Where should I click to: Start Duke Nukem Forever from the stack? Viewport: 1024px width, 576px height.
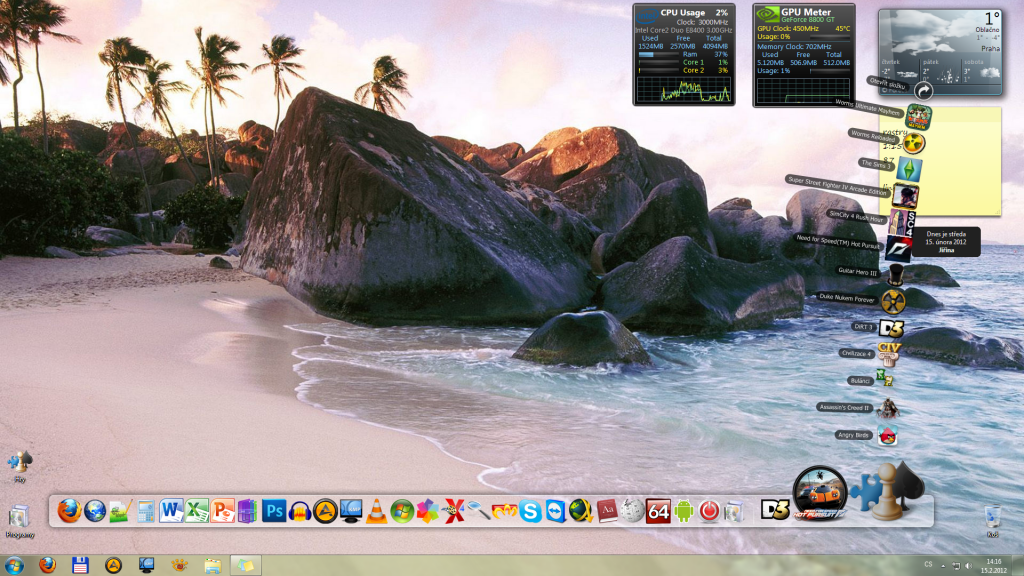click(x=893, y=301)
